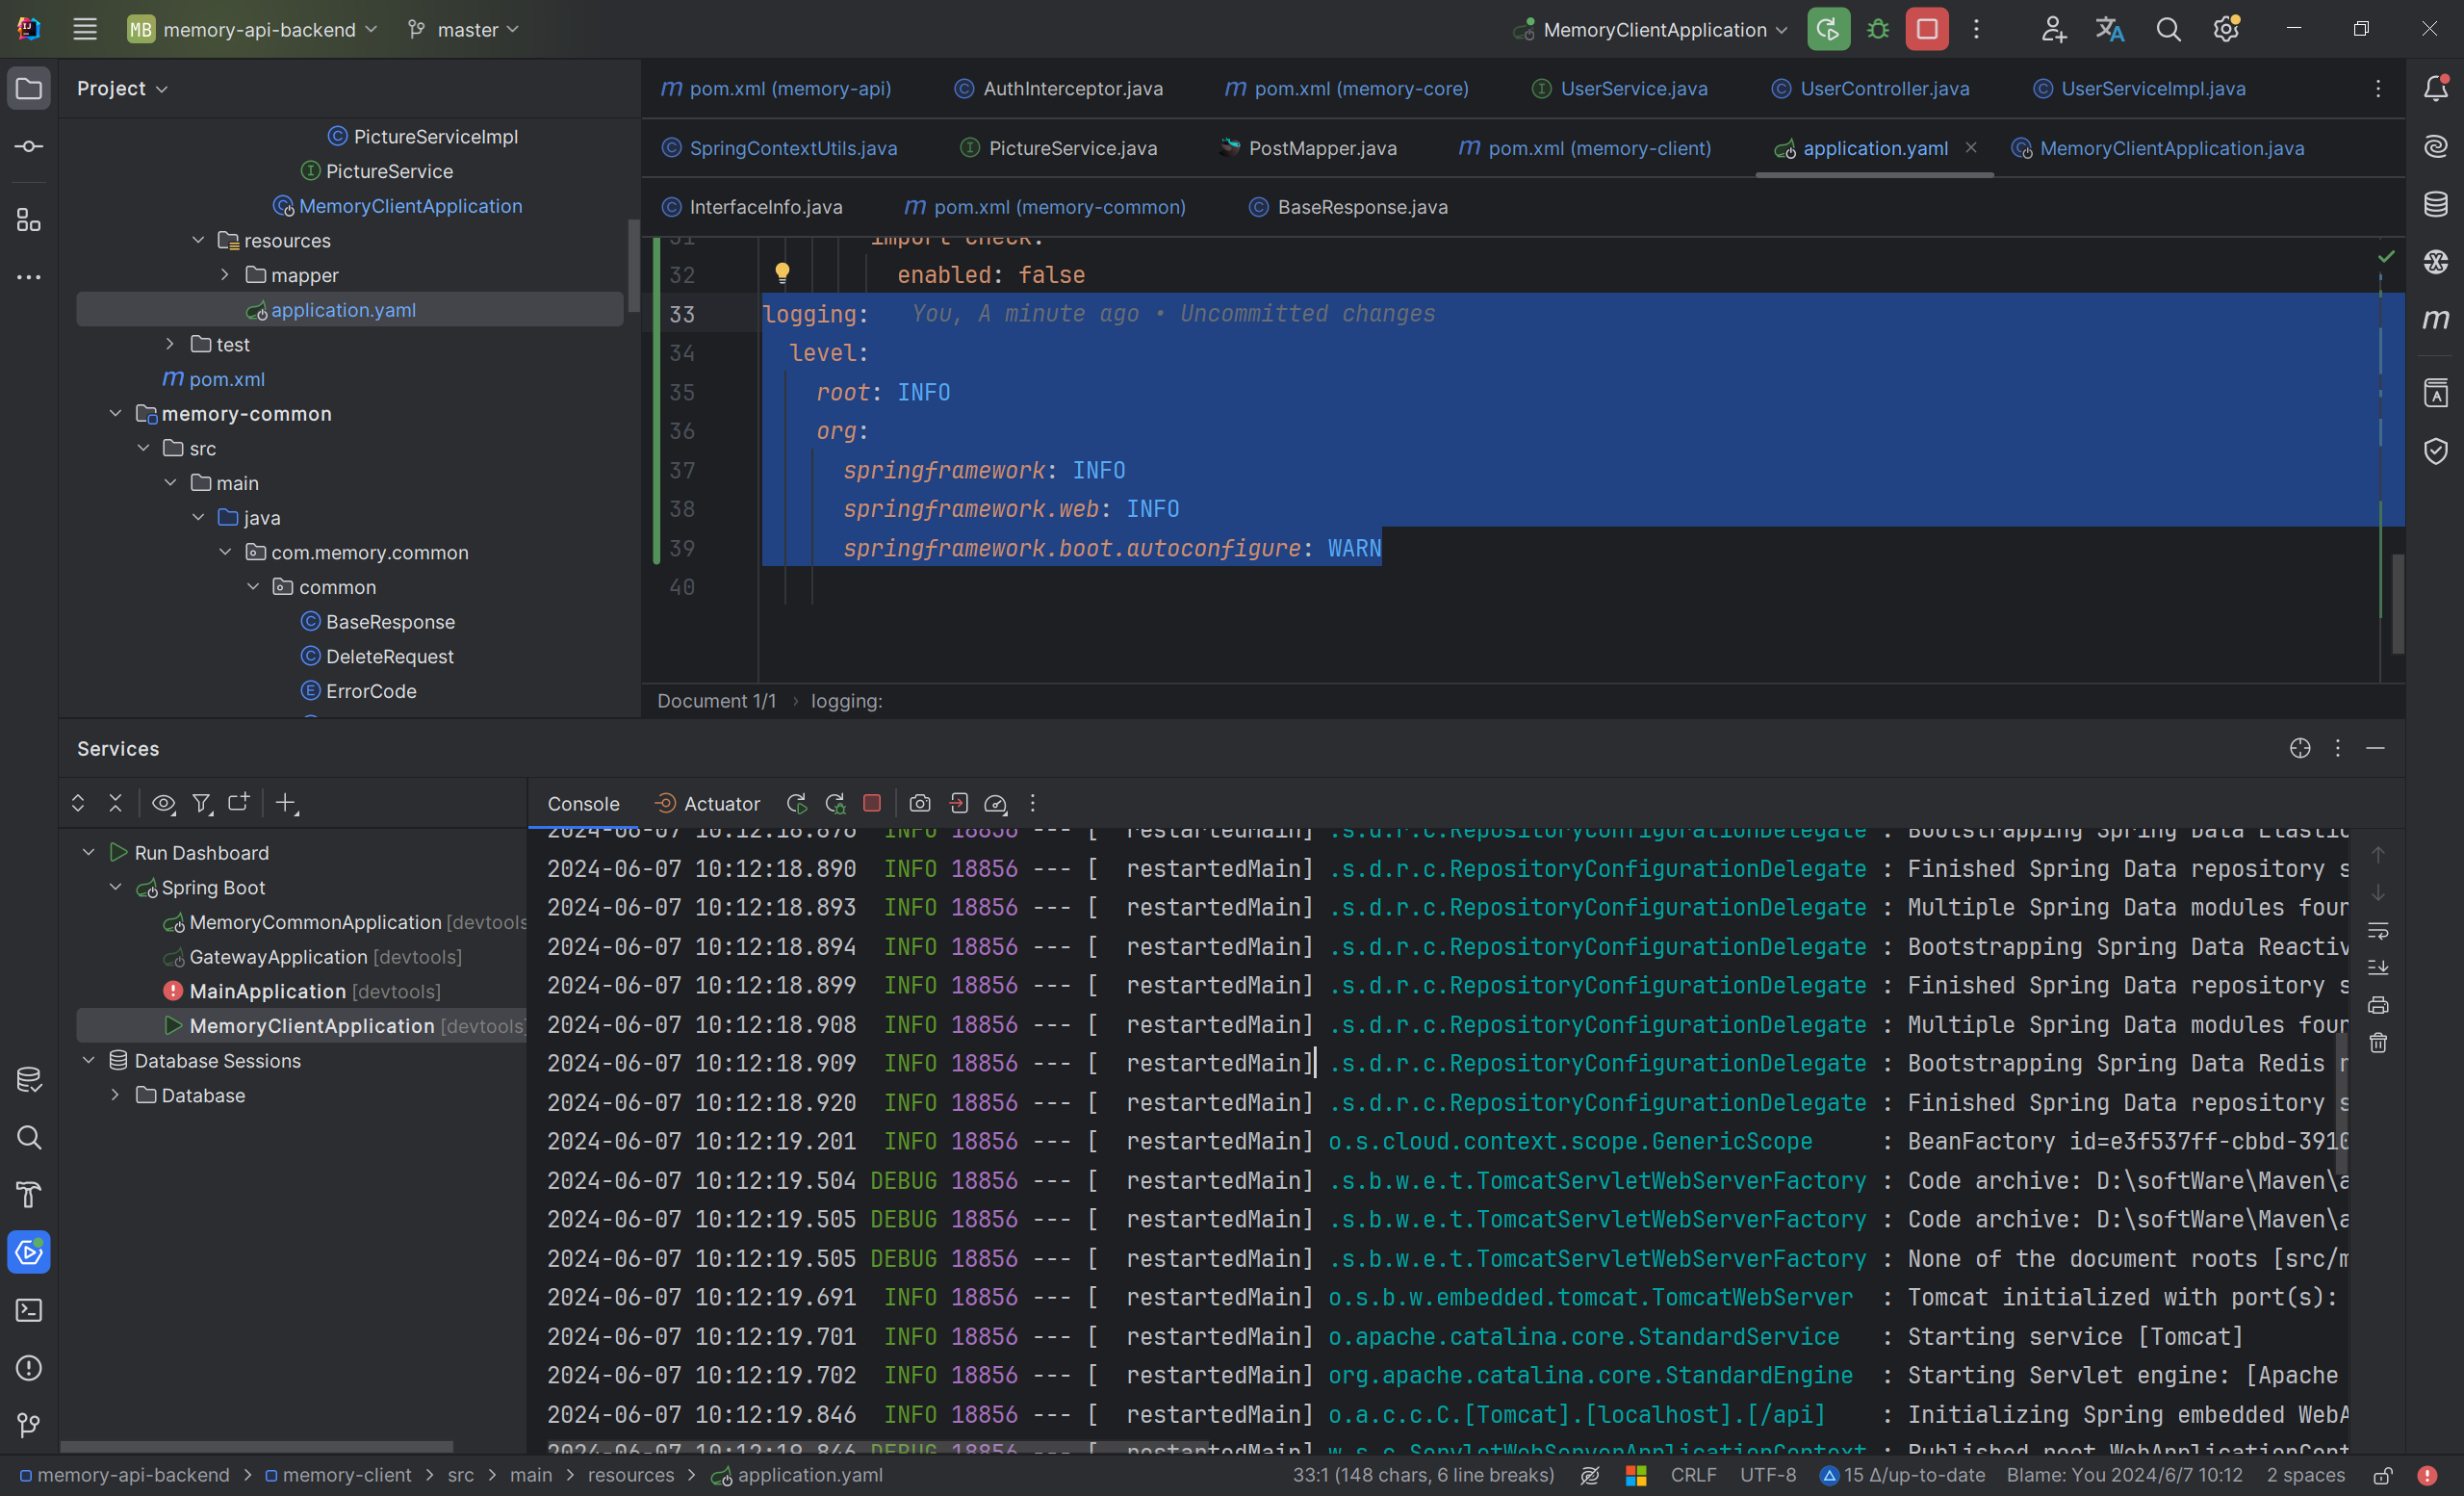
Task: Switch to the UserController.java tab
Action: (1871, 88)
